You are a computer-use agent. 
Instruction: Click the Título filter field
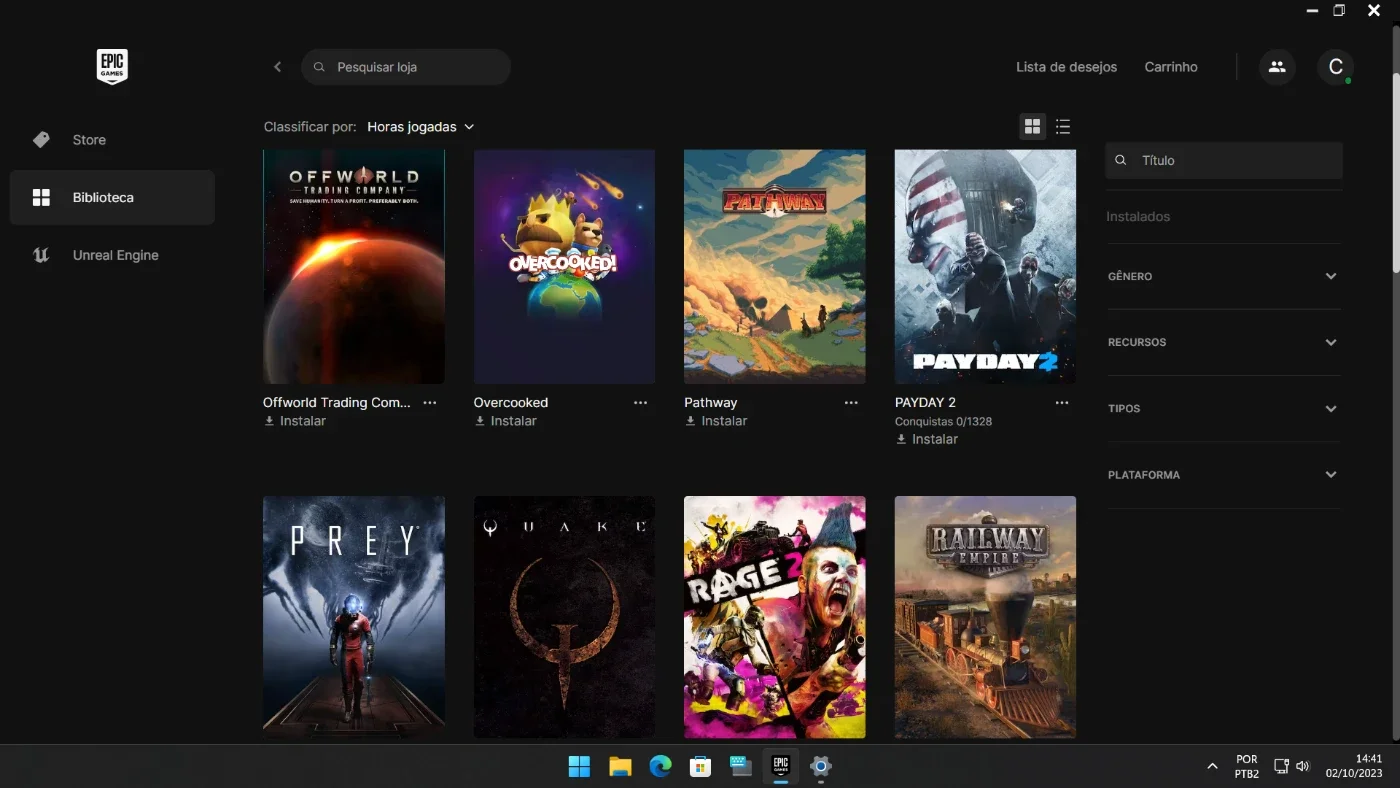1224,160
